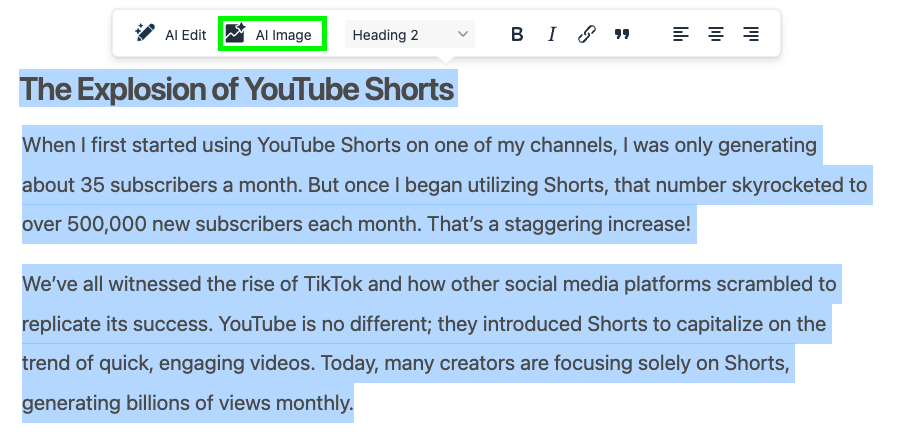Align text right
This screenshot has height=435, width=905.
point(750,35)
